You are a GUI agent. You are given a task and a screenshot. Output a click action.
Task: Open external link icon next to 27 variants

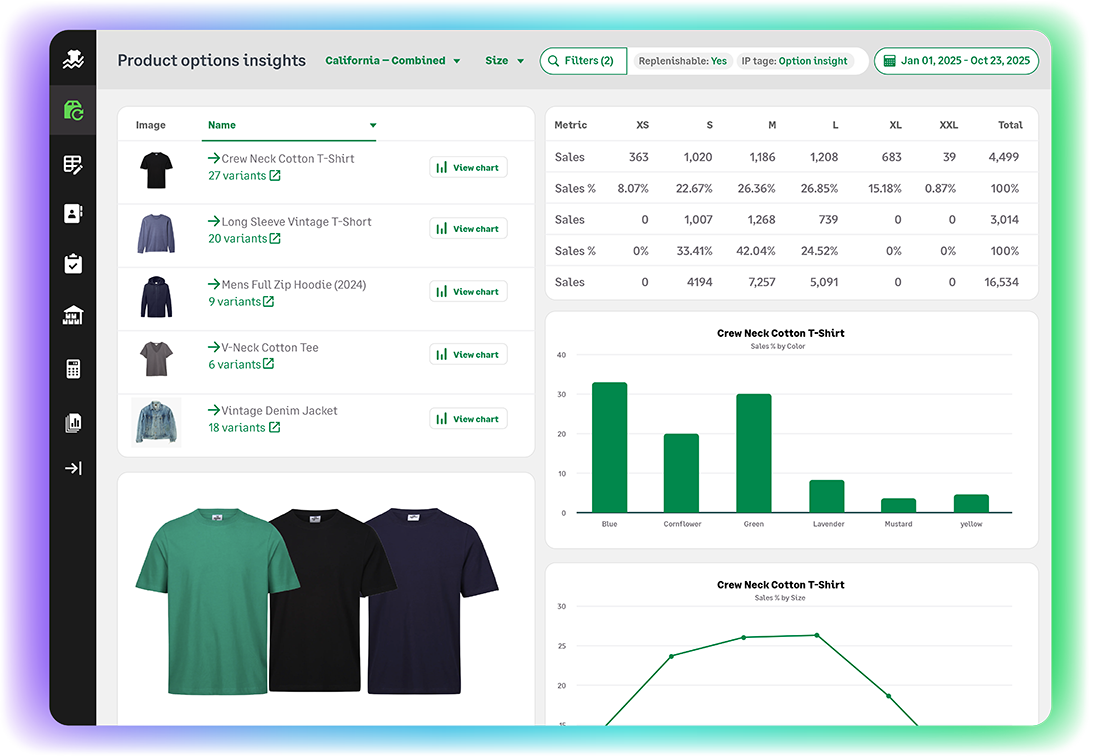(x=275, y=175)
